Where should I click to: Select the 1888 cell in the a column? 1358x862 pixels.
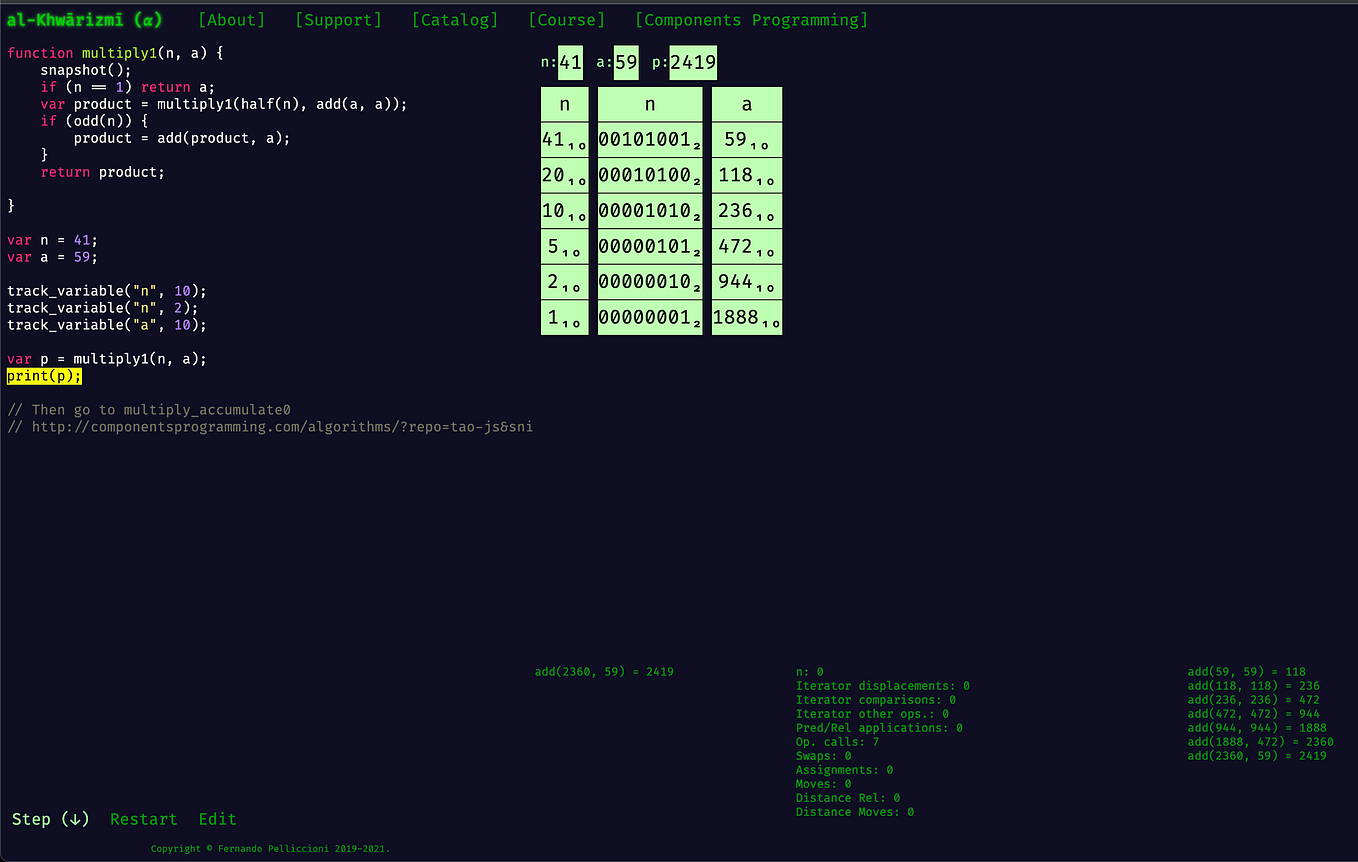[x=746, y=317]
